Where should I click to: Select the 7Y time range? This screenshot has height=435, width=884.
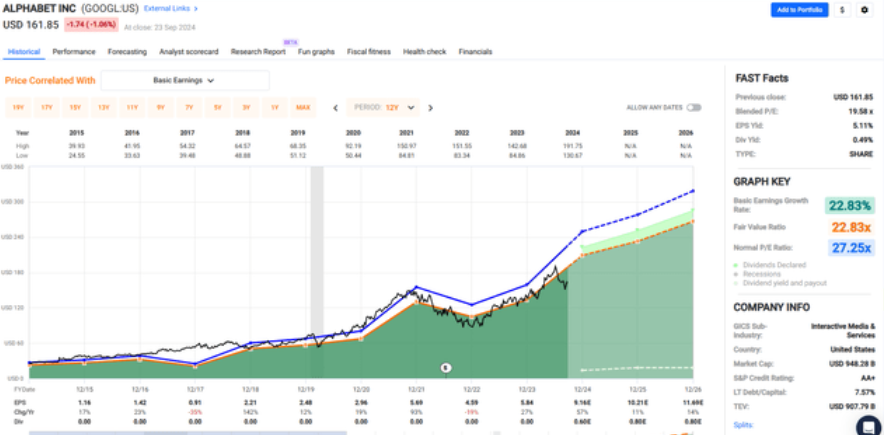[x=189, y=108]
